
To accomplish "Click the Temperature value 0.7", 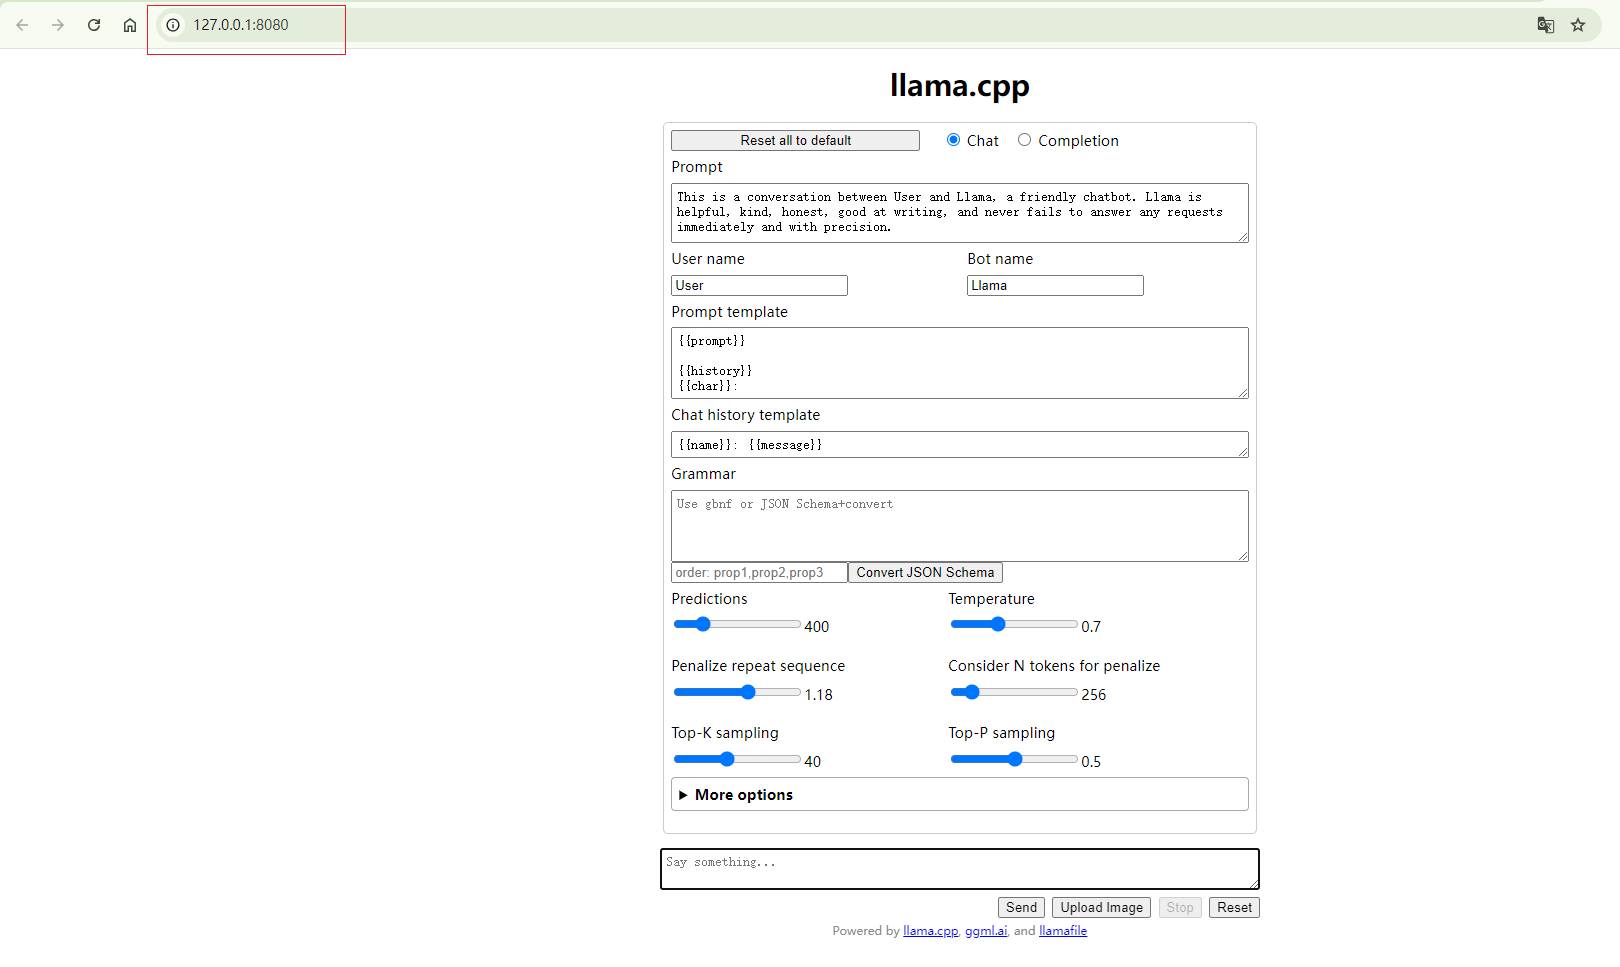I will tap(1091, 626).
